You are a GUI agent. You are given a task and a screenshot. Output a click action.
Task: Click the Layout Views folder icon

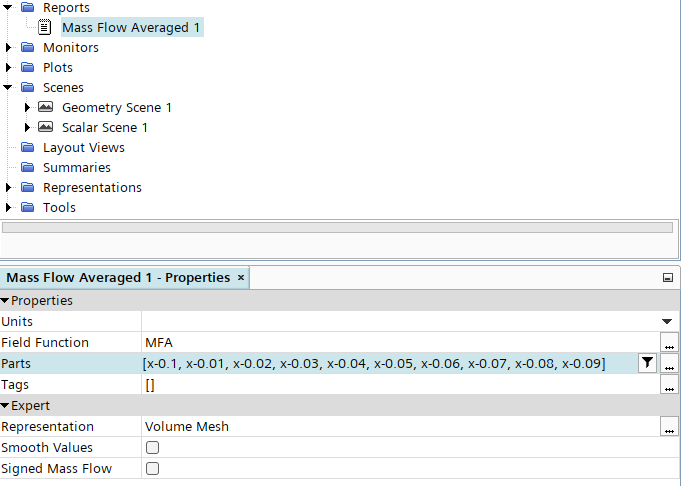click(27, 147)
